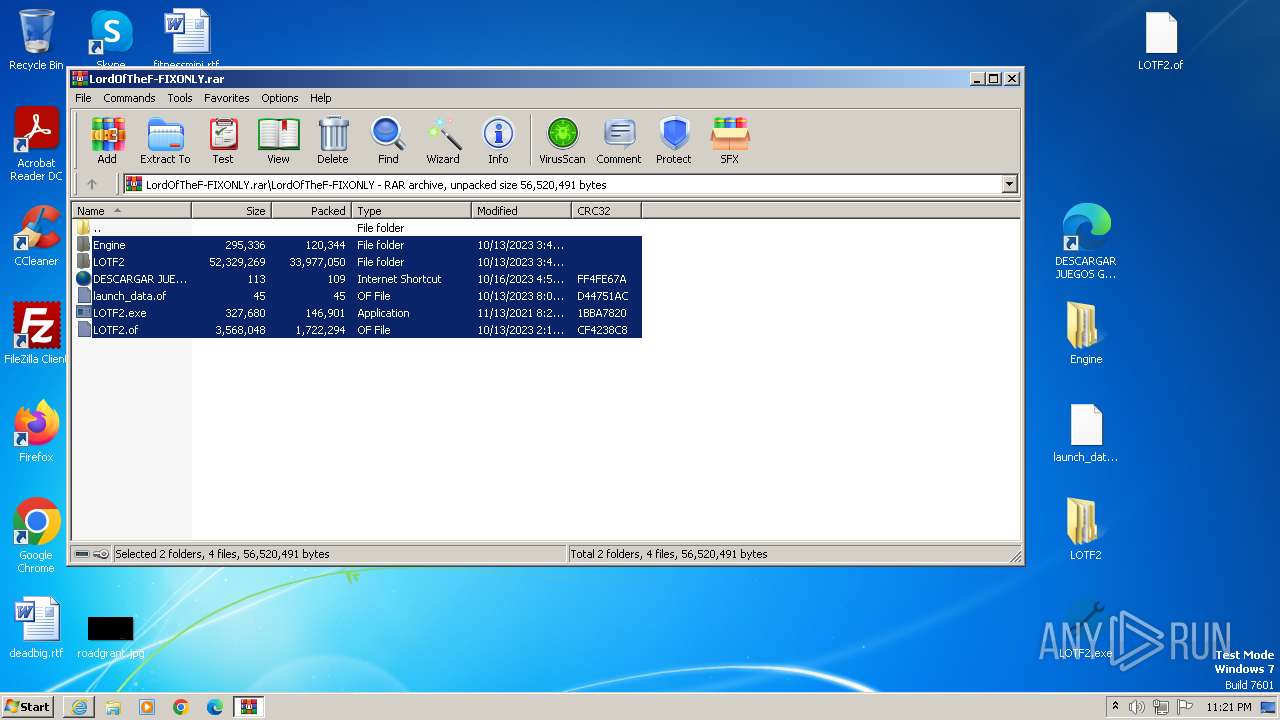
Task: Select the parent '..' folder row
Action: pyautogui.click(x=357, y=228)
